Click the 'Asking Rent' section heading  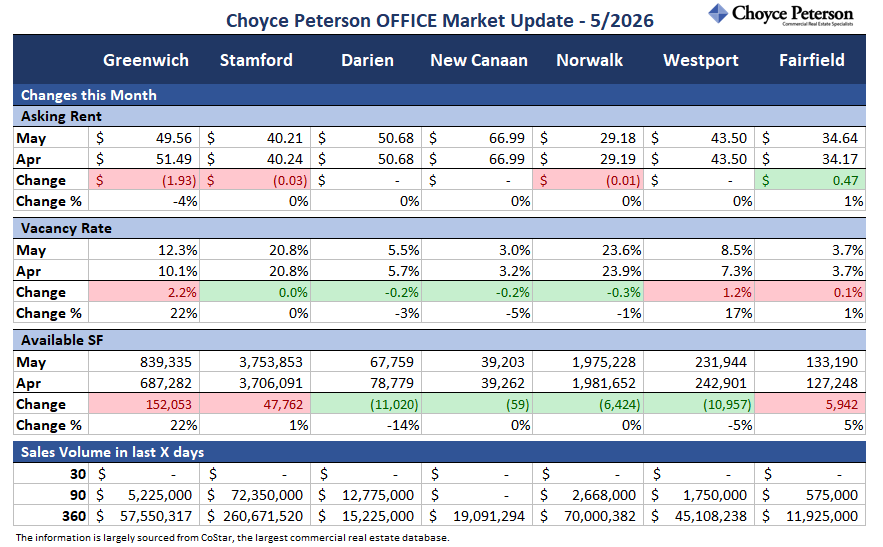[x=439, y=117]
